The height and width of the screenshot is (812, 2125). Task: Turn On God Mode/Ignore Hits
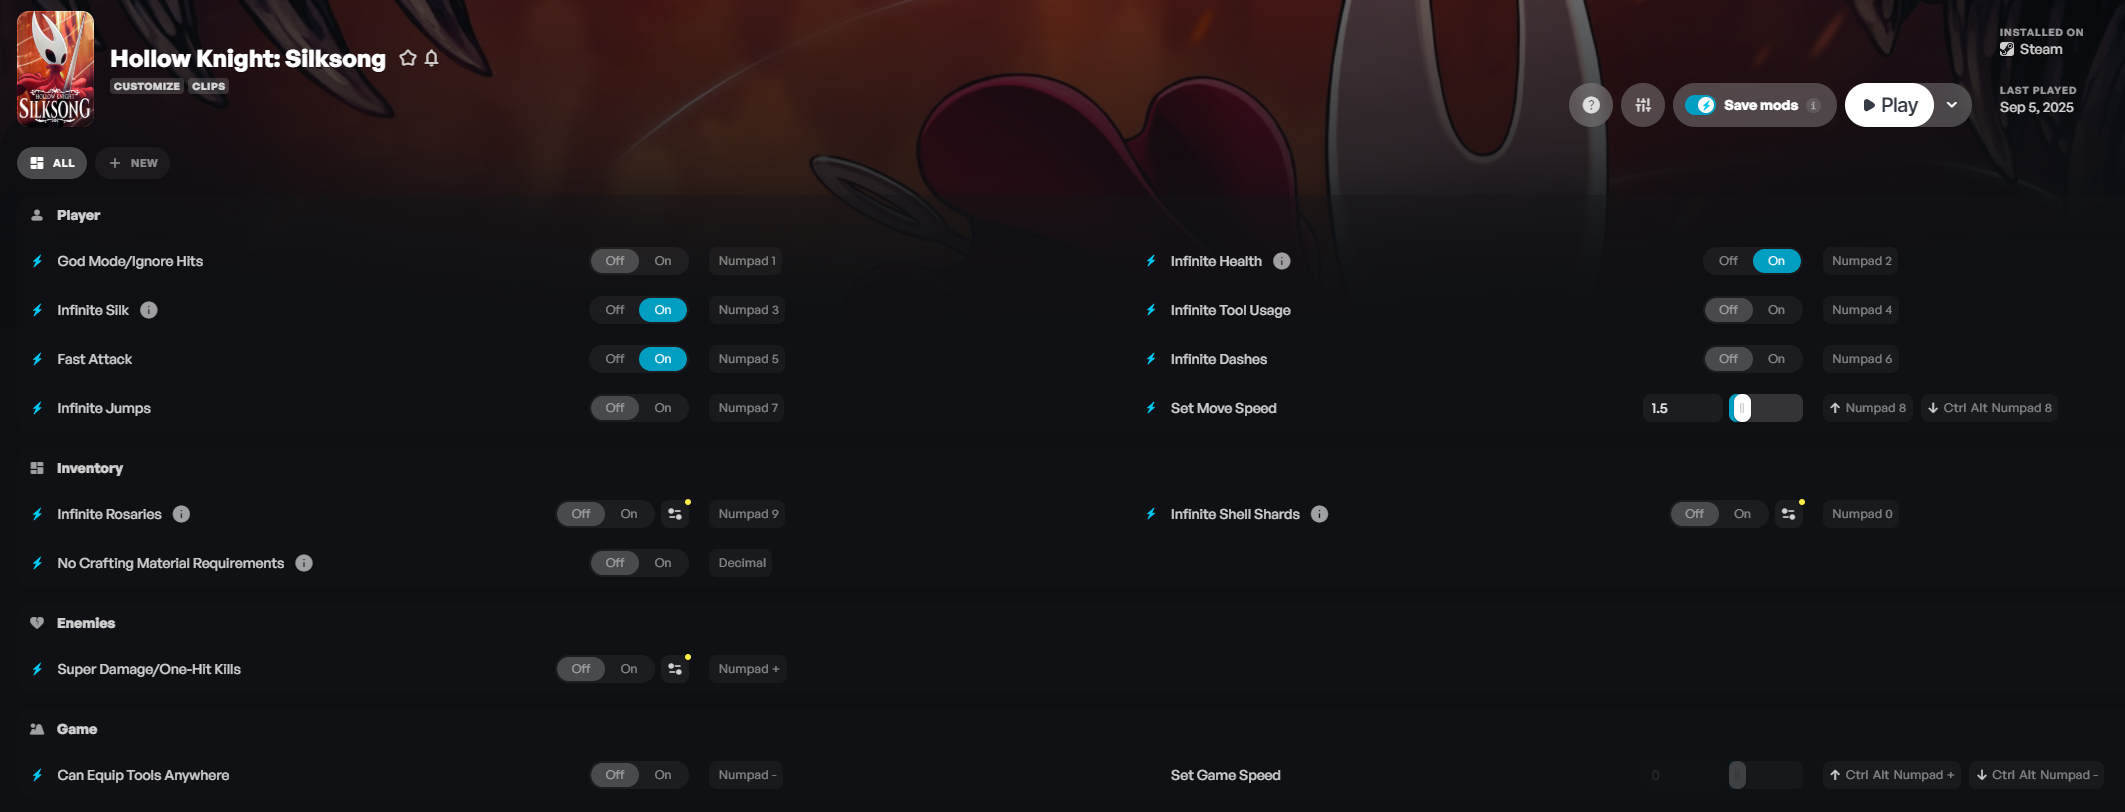pos(663,261)
